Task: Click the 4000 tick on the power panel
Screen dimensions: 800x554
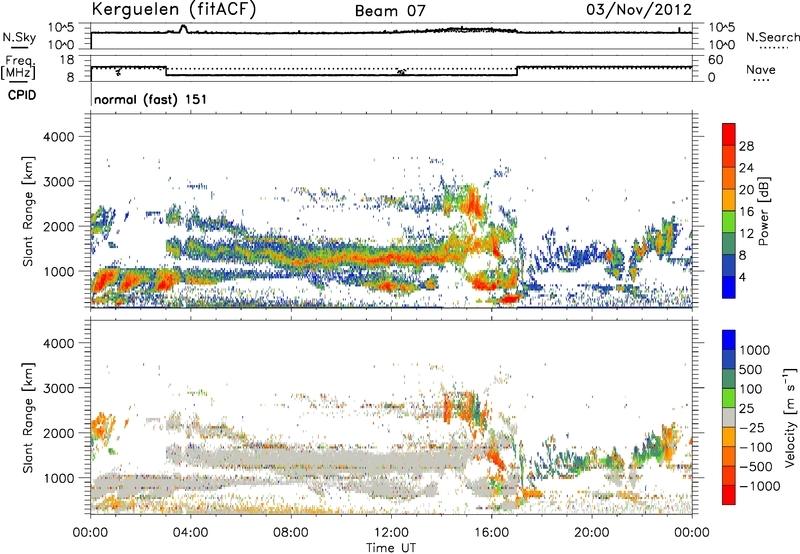Action: pyautogui.click(x=58, y=137)
